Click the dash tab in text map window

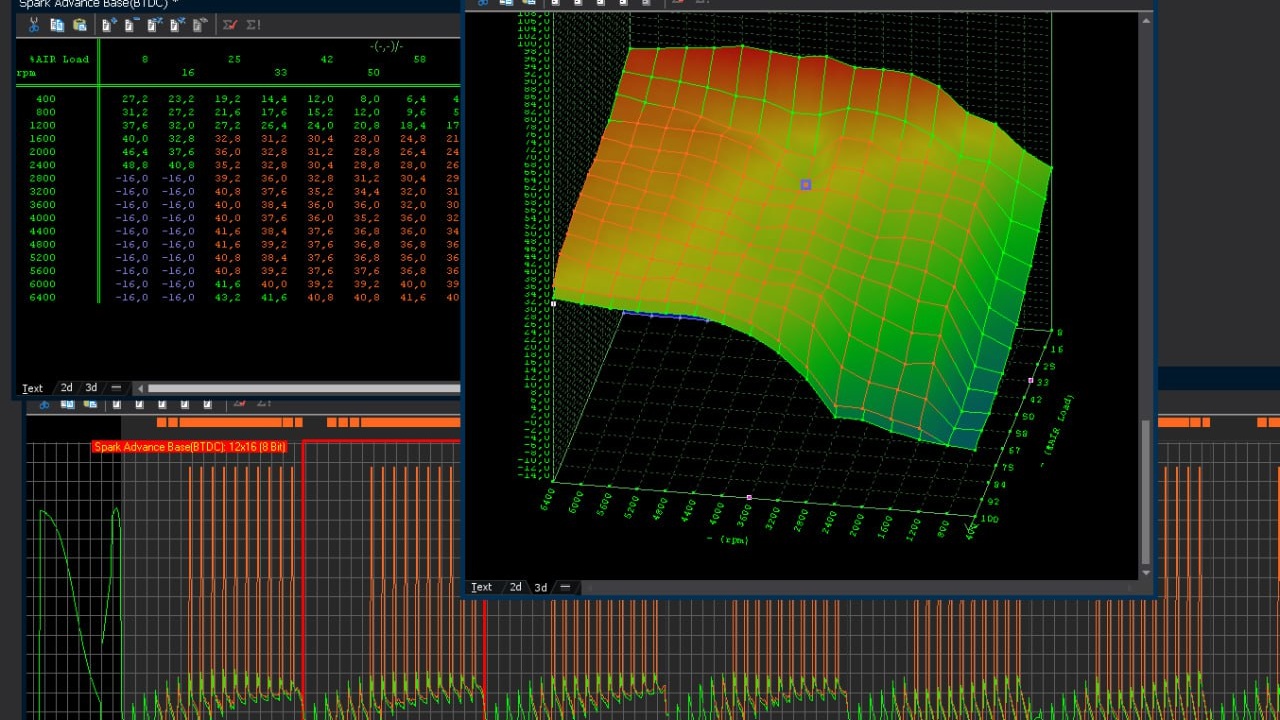[x=116, y=388]
